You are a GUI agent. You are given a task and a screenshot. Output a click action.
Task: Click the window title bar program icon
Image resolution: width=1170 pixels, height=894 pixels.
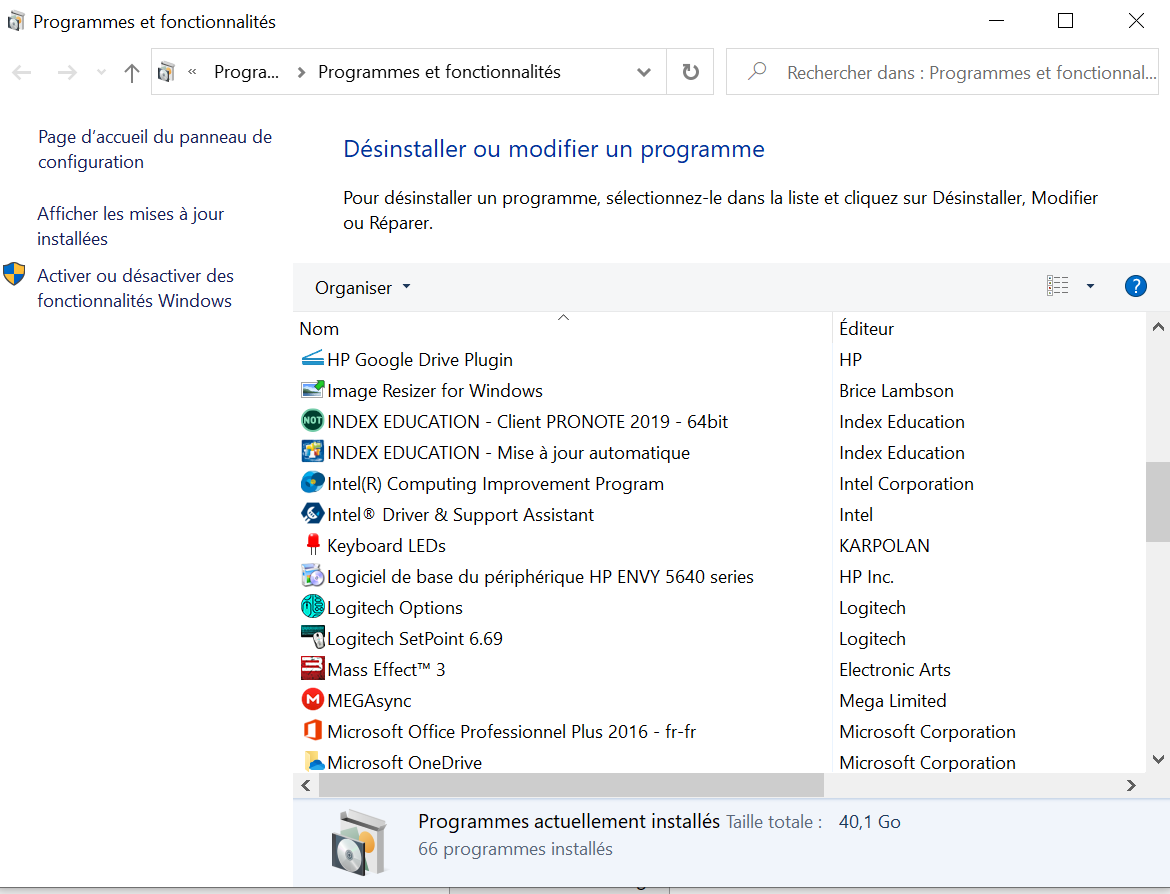click(16, 22)
